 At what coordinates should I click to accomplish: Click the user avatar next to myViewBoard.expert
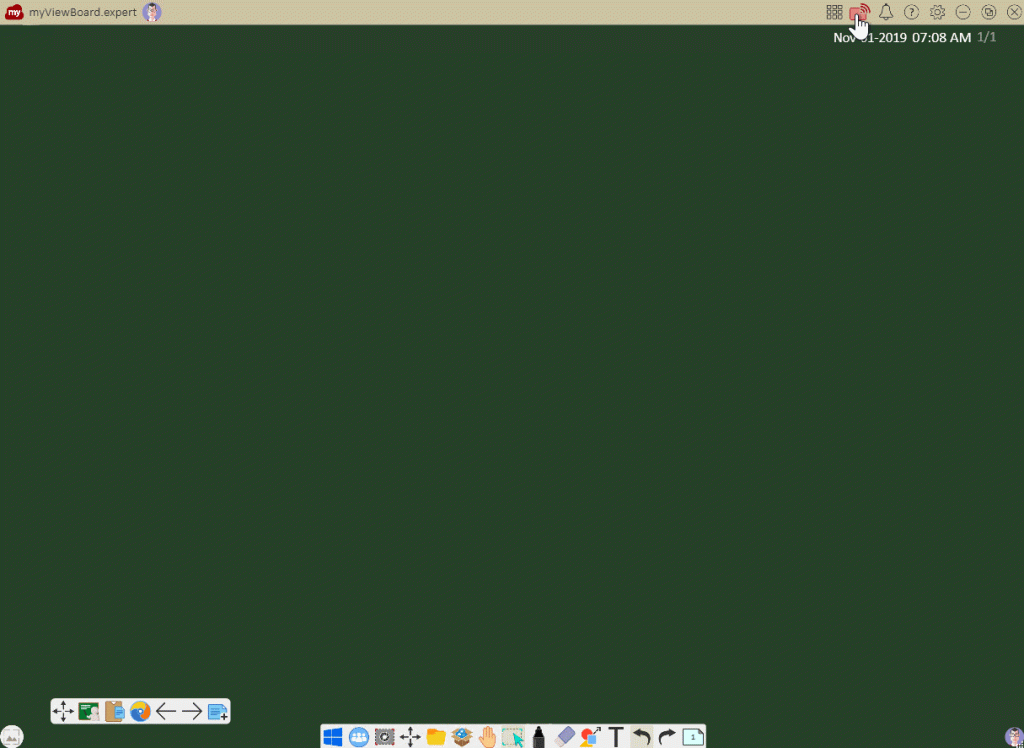152,12
